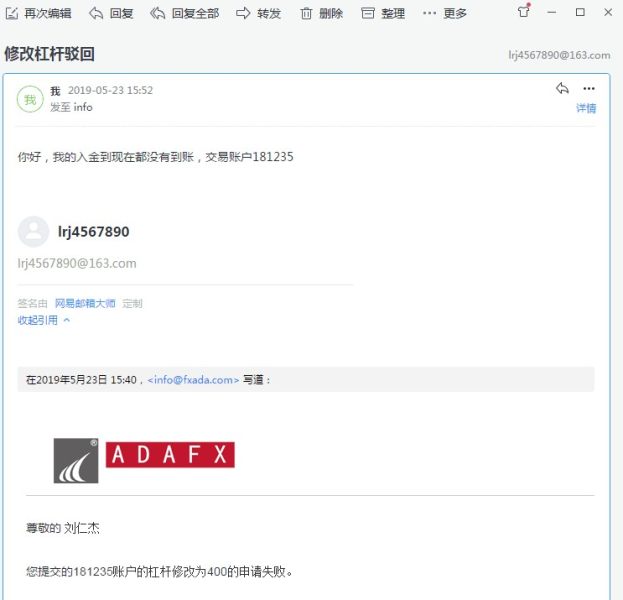
Task: Open the three-dot menu in message header
Action: point(589,88)
